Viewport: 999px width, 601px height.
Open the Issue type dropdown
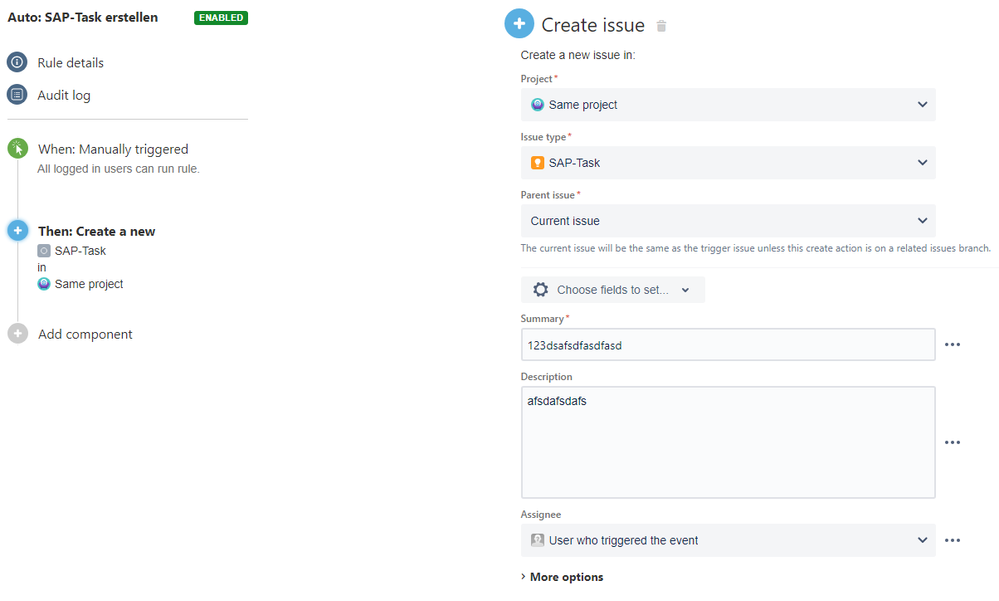pos(728,163)
